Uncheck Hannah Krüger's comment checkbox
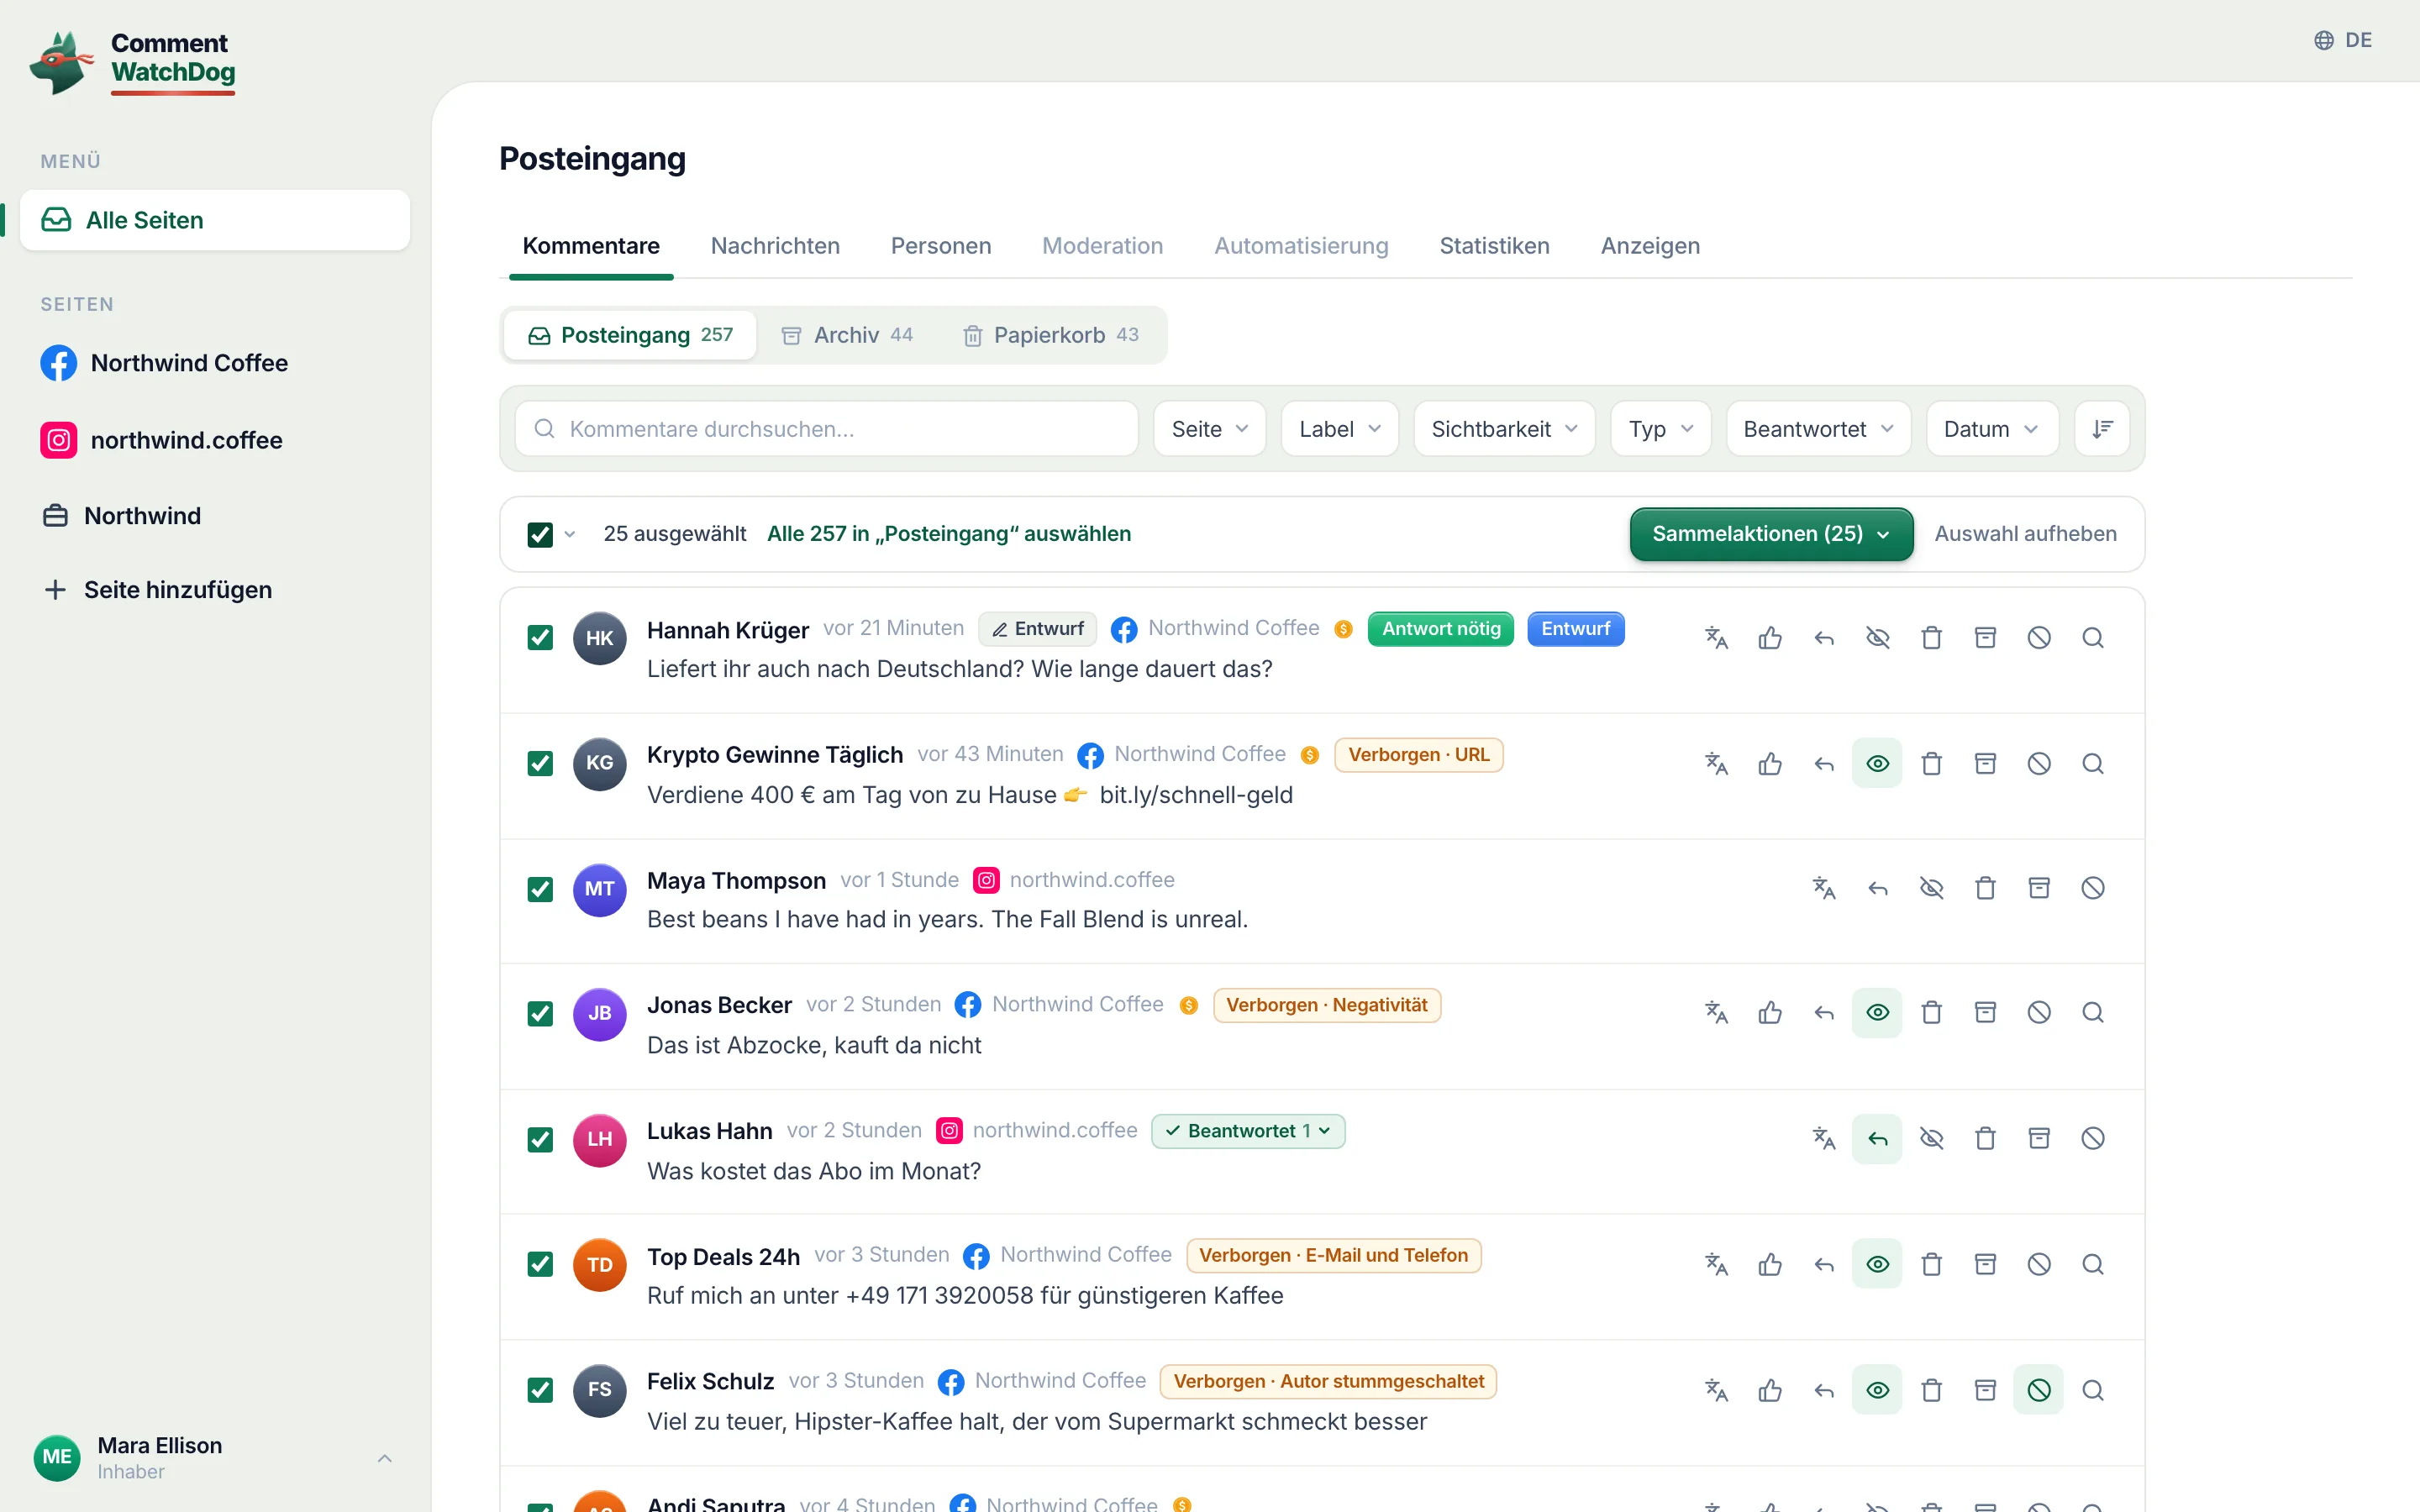Viewport: 2420px width, 1512px height. coord(540,638)
